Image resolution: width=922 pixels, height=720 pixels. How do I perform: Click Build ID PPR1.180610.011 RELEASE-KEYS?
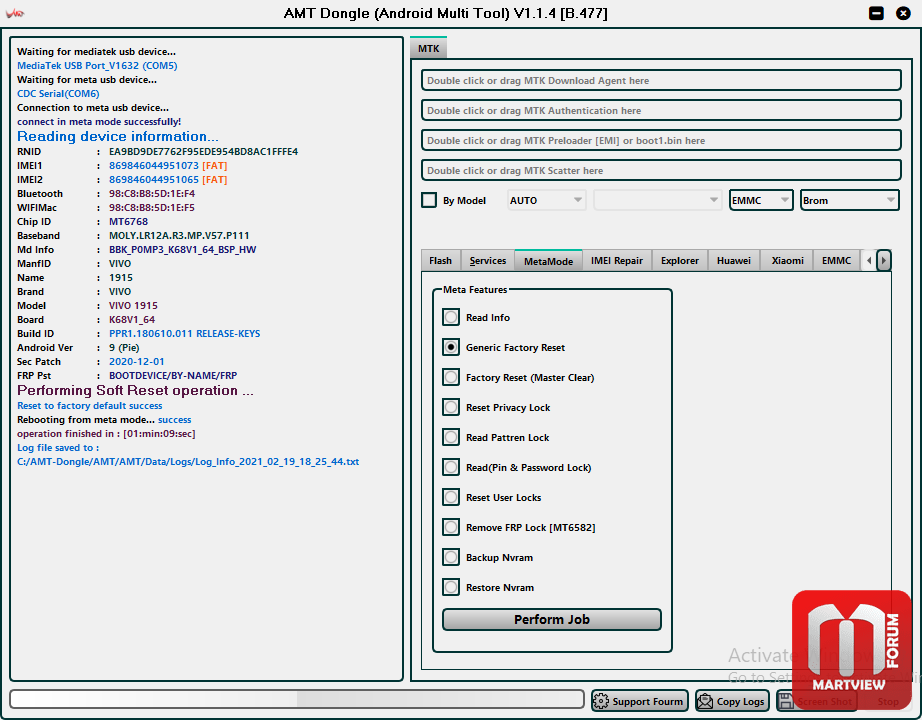[185, 334]
